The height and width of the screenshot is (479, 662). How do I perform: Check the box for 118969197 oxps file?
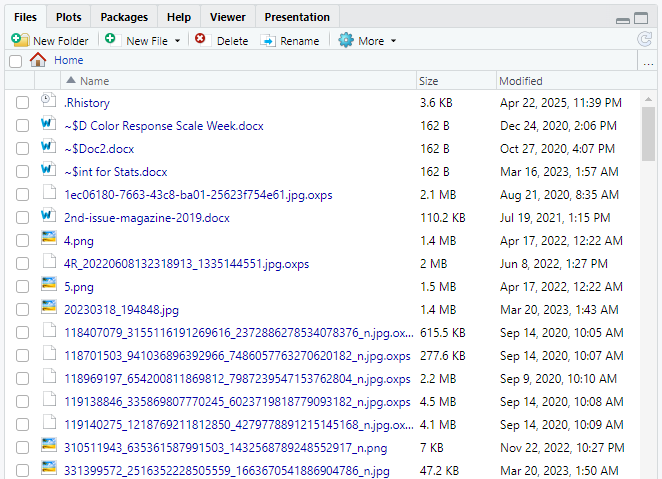[22, 379]
